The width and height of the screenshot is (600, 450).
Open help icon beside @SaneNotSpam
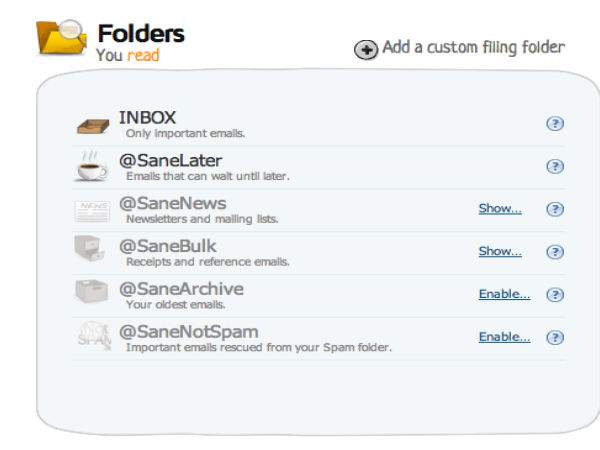pos(555,337)
